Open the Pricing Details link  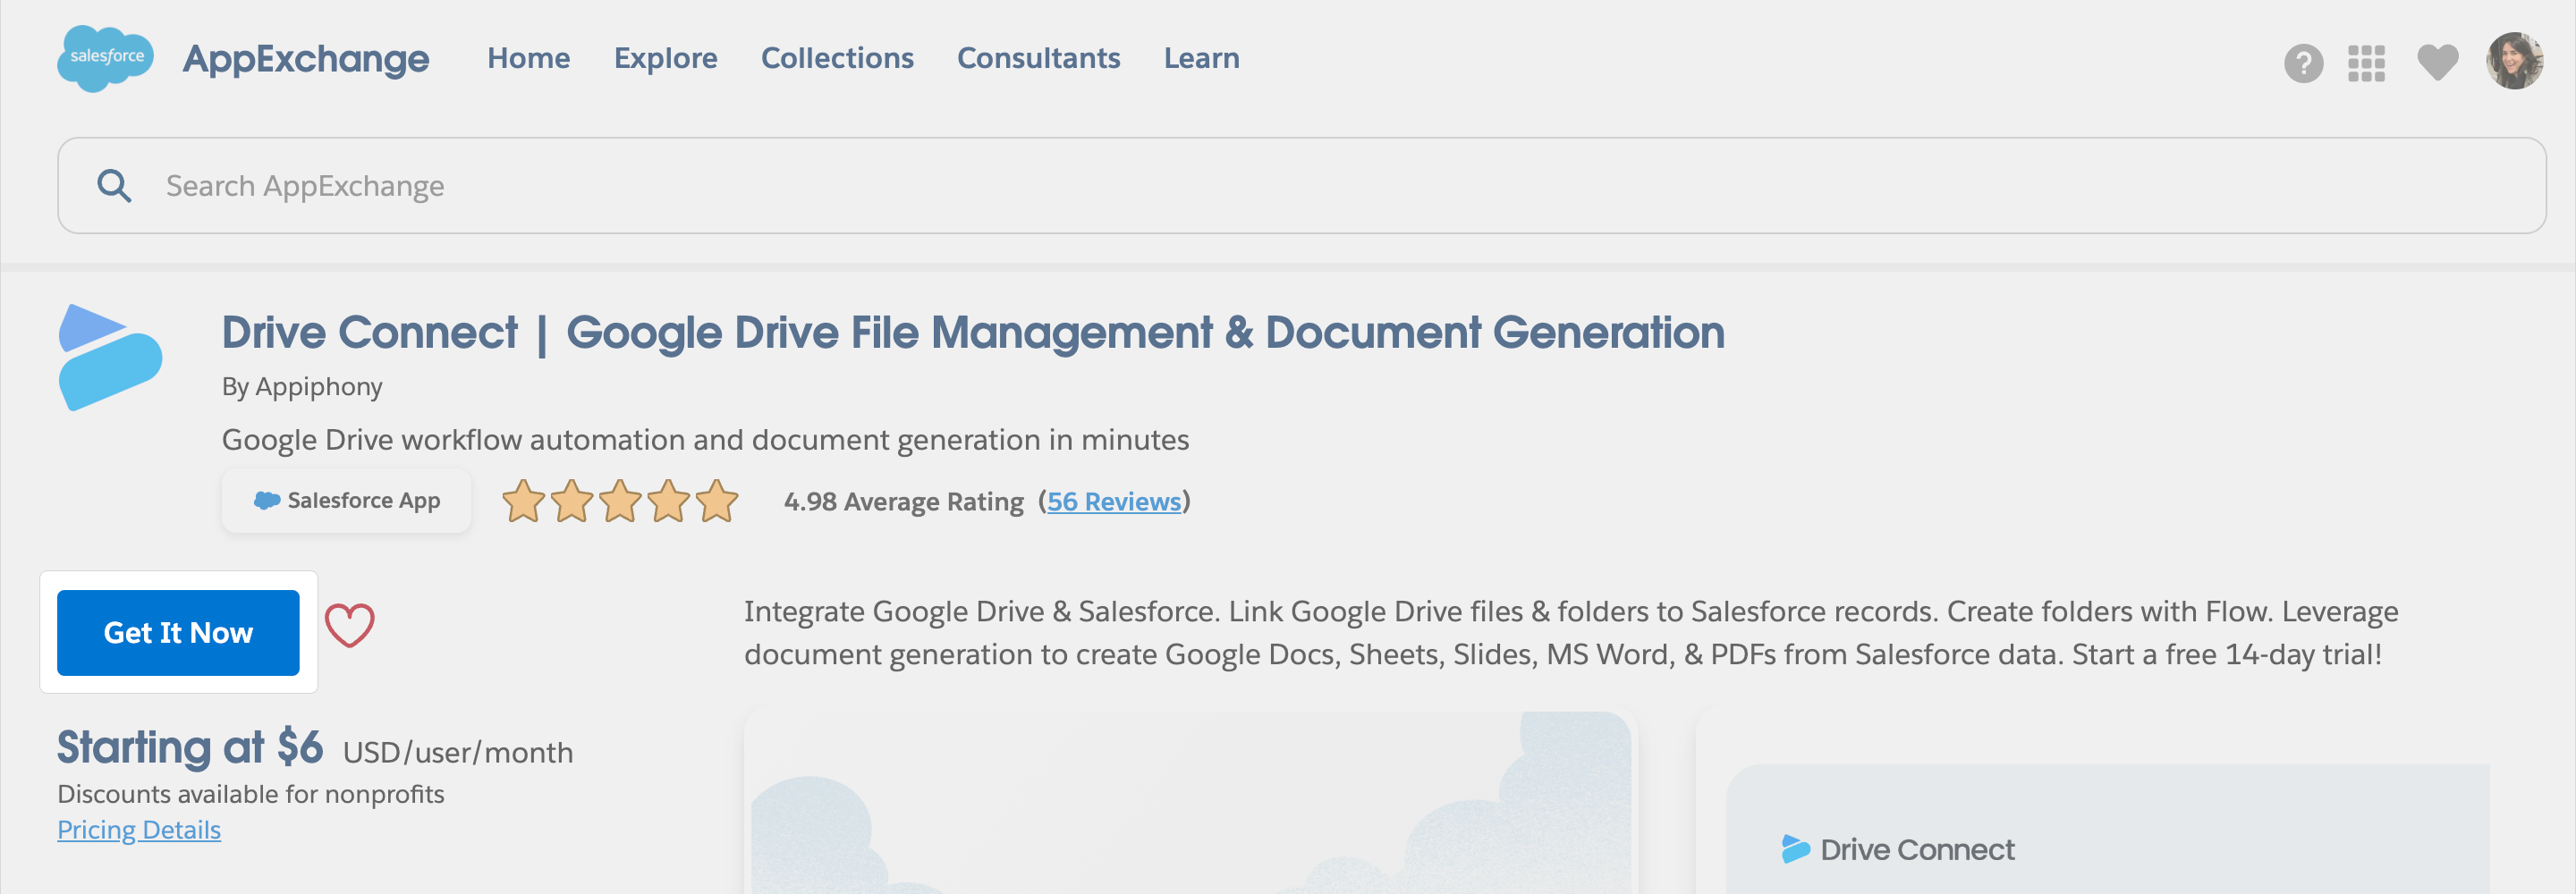pos(139,829)
